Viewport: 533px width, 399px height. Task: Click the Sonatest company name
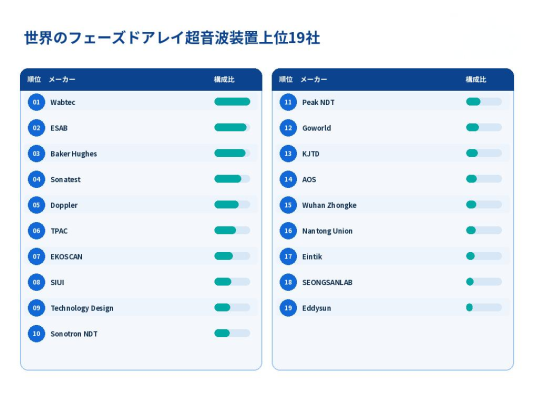coord(66,179)
